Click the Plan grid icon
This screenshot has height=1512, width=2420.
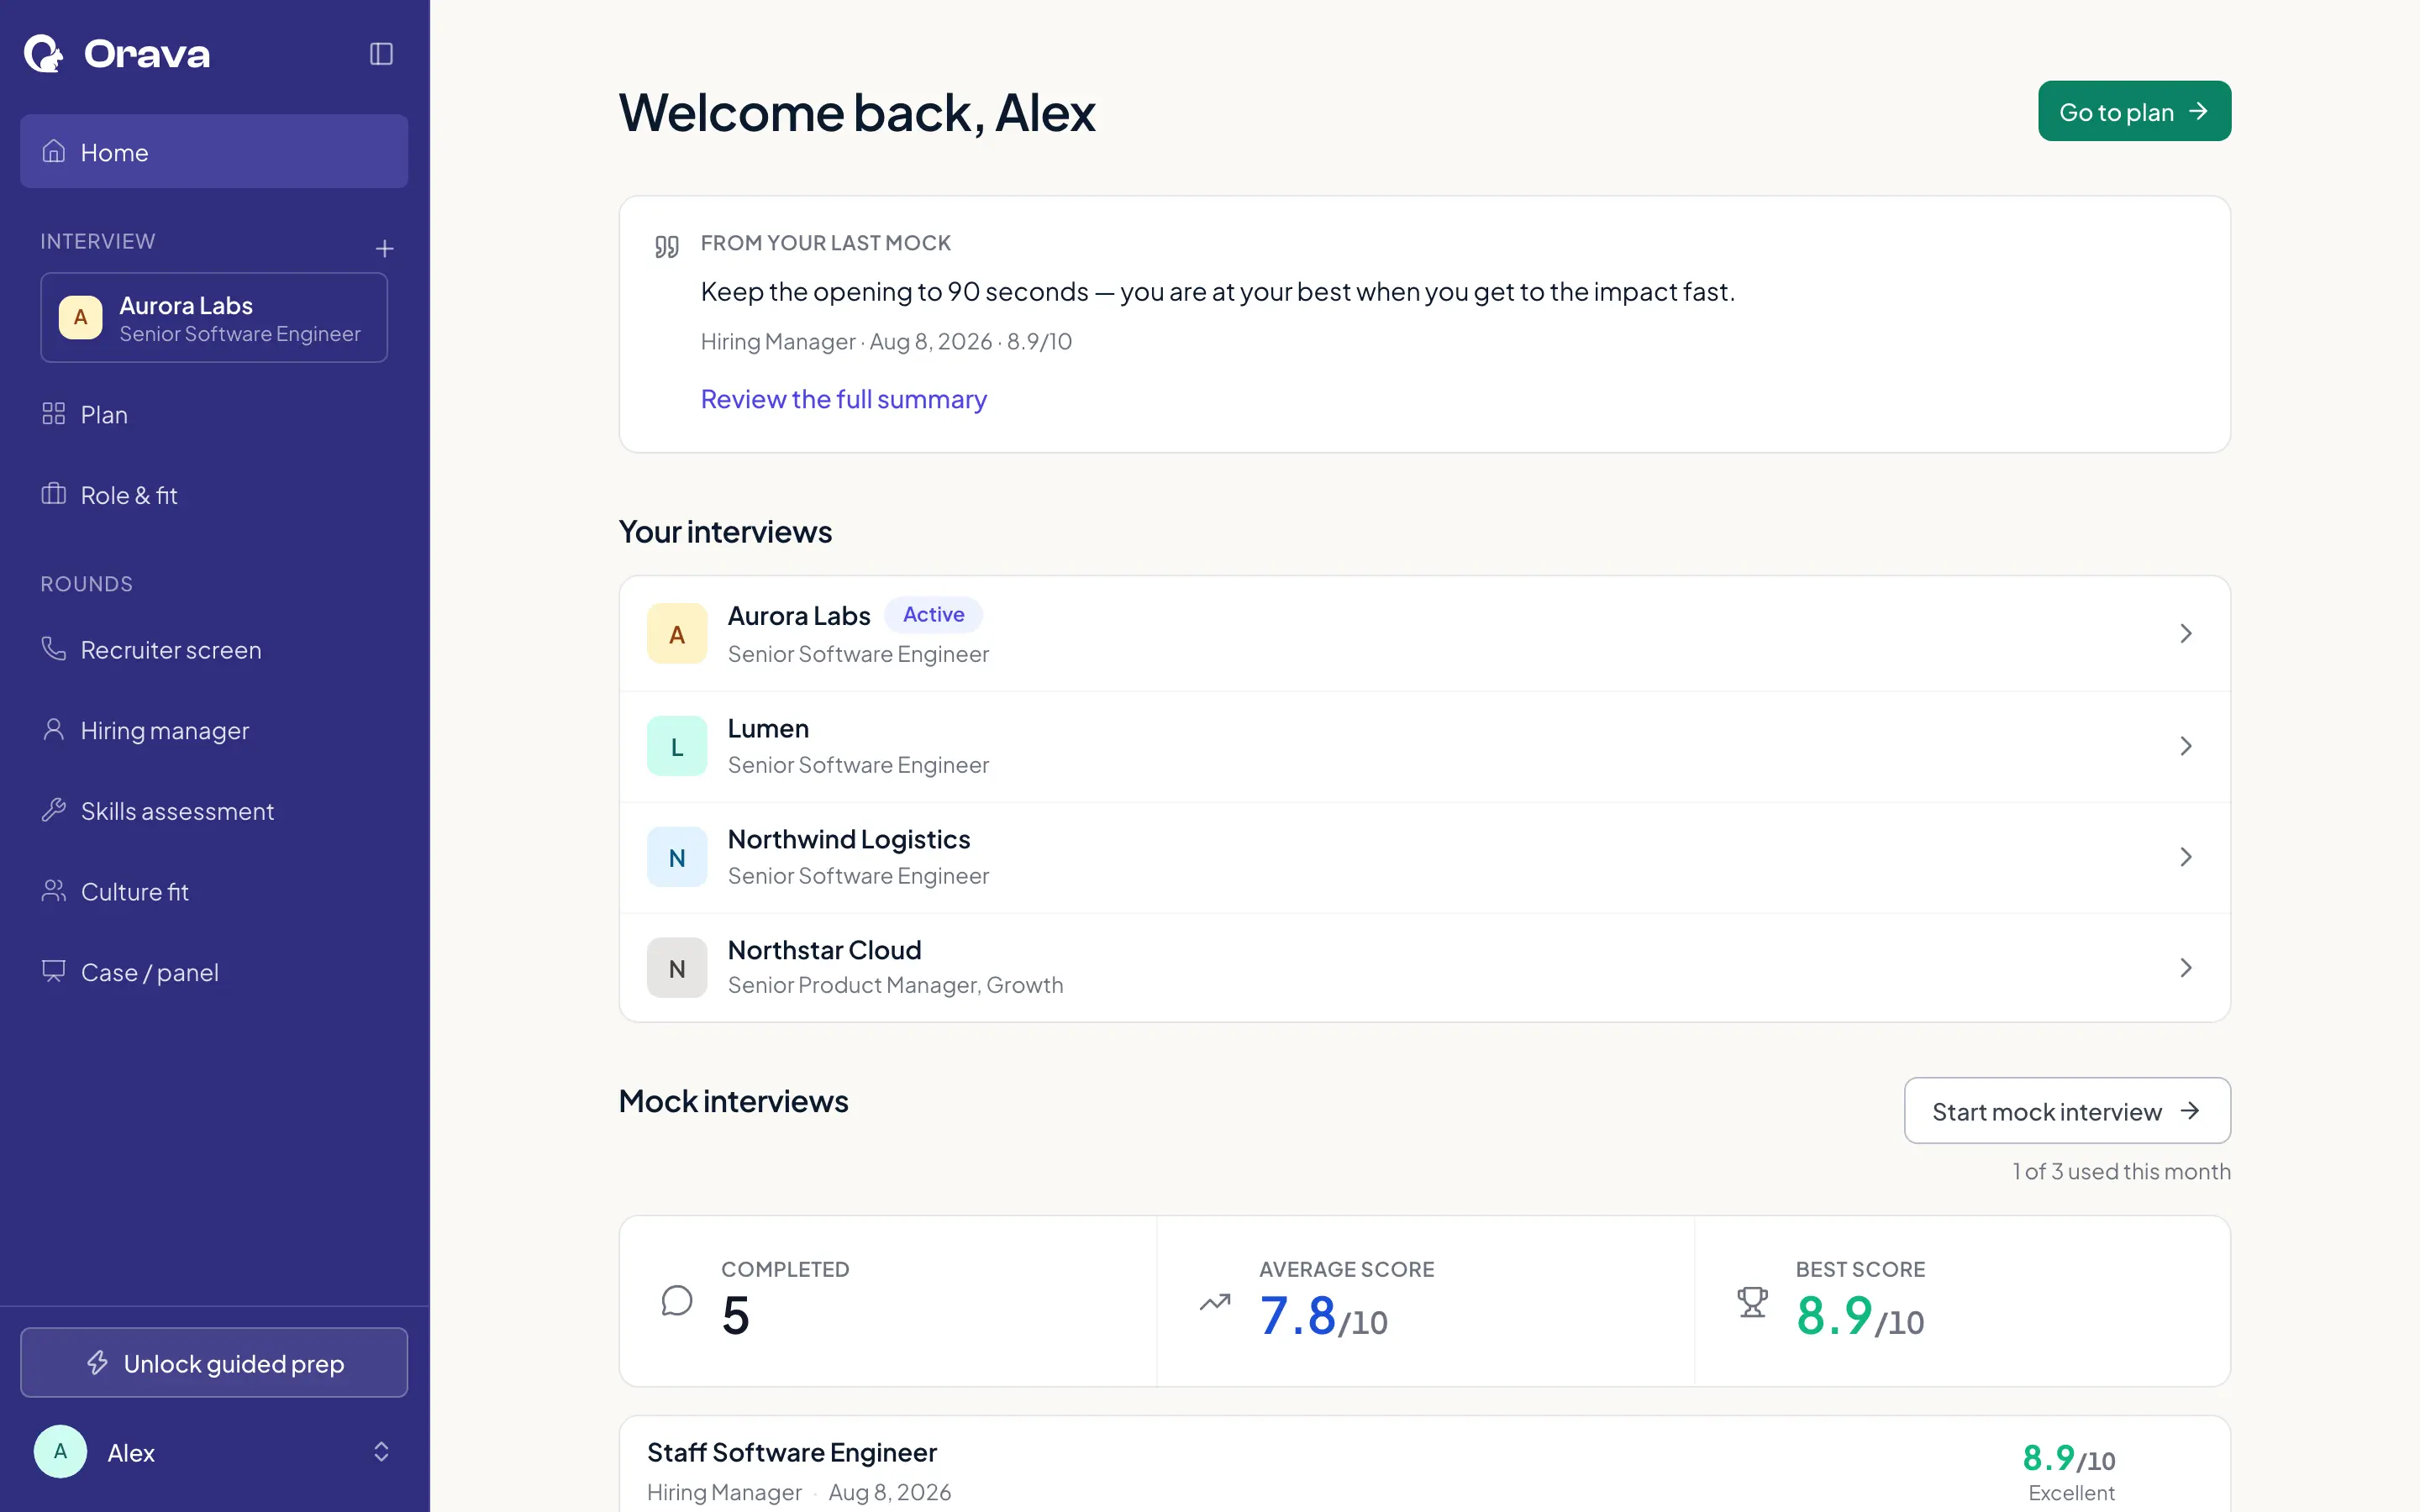[x=54, y=414]
